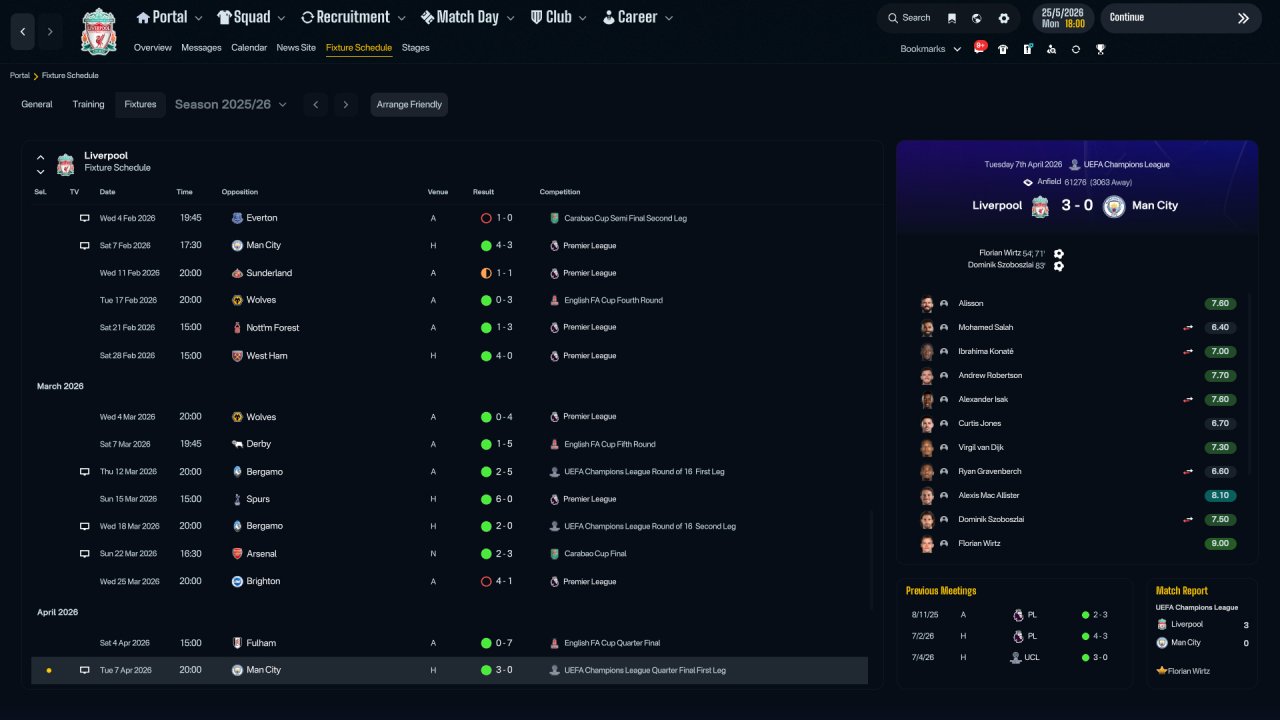Select the Spurs 6 - 0 fixture row

[x=450, y=499]
